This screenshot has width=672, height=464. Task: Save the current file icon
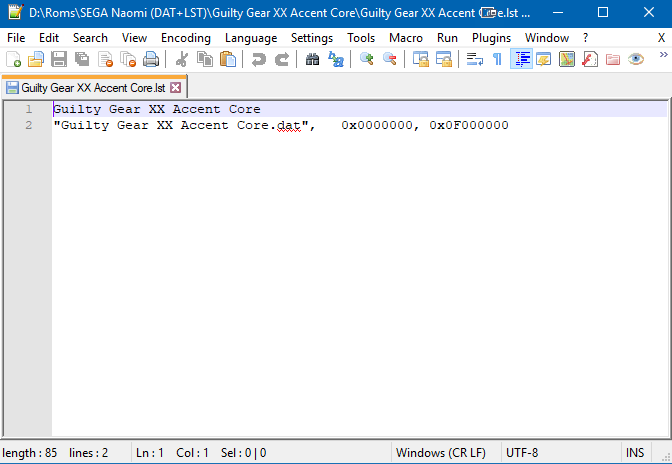point(59,59)
